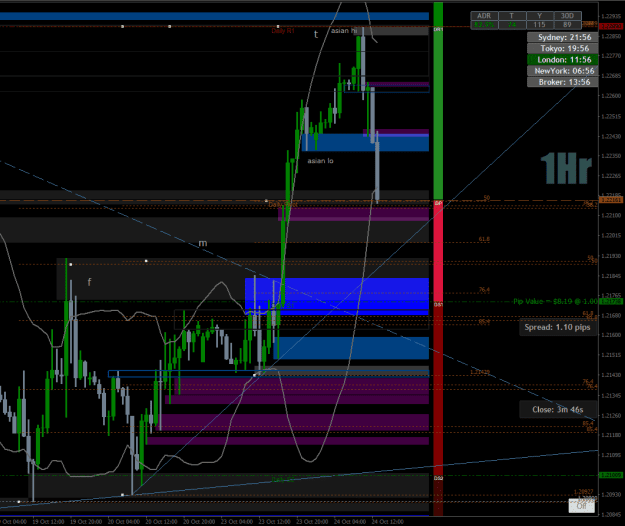Click the green segment of pivot range bar
Viewport: 625px width, 526px height.
coord(438,100)
